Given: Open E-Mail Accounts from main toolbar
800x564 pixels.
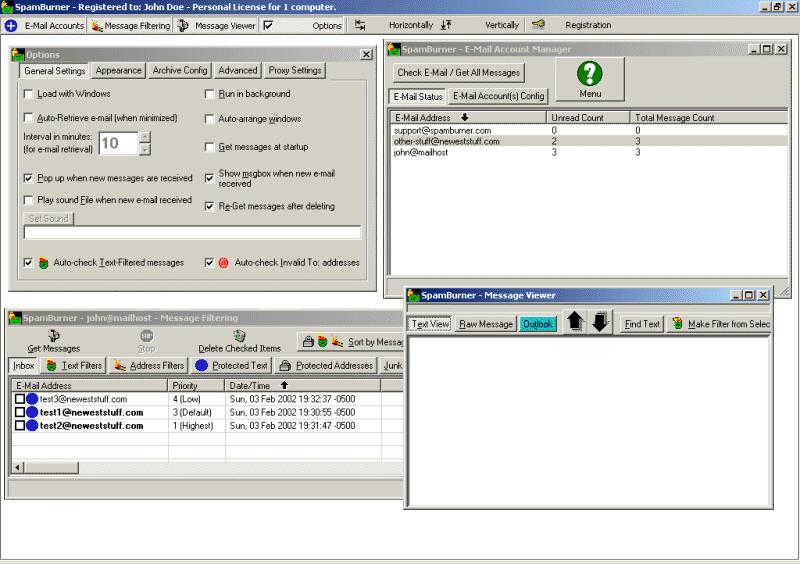Looking at the screenshot, I should (x=44, y=26).
